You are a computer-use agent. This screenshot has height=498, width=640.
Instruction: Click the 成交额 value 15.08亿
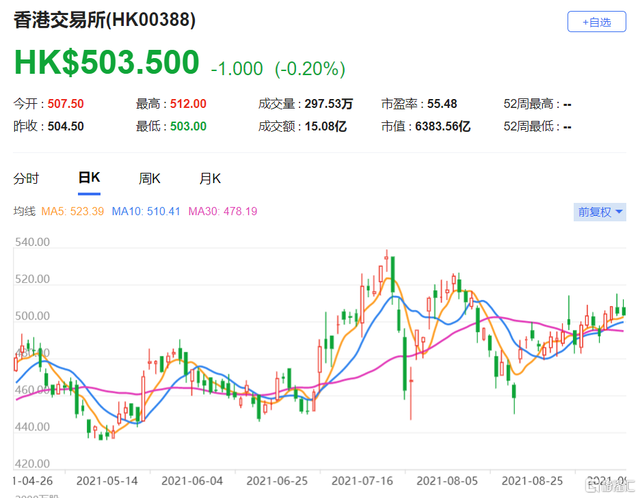(x=326, y=126)
